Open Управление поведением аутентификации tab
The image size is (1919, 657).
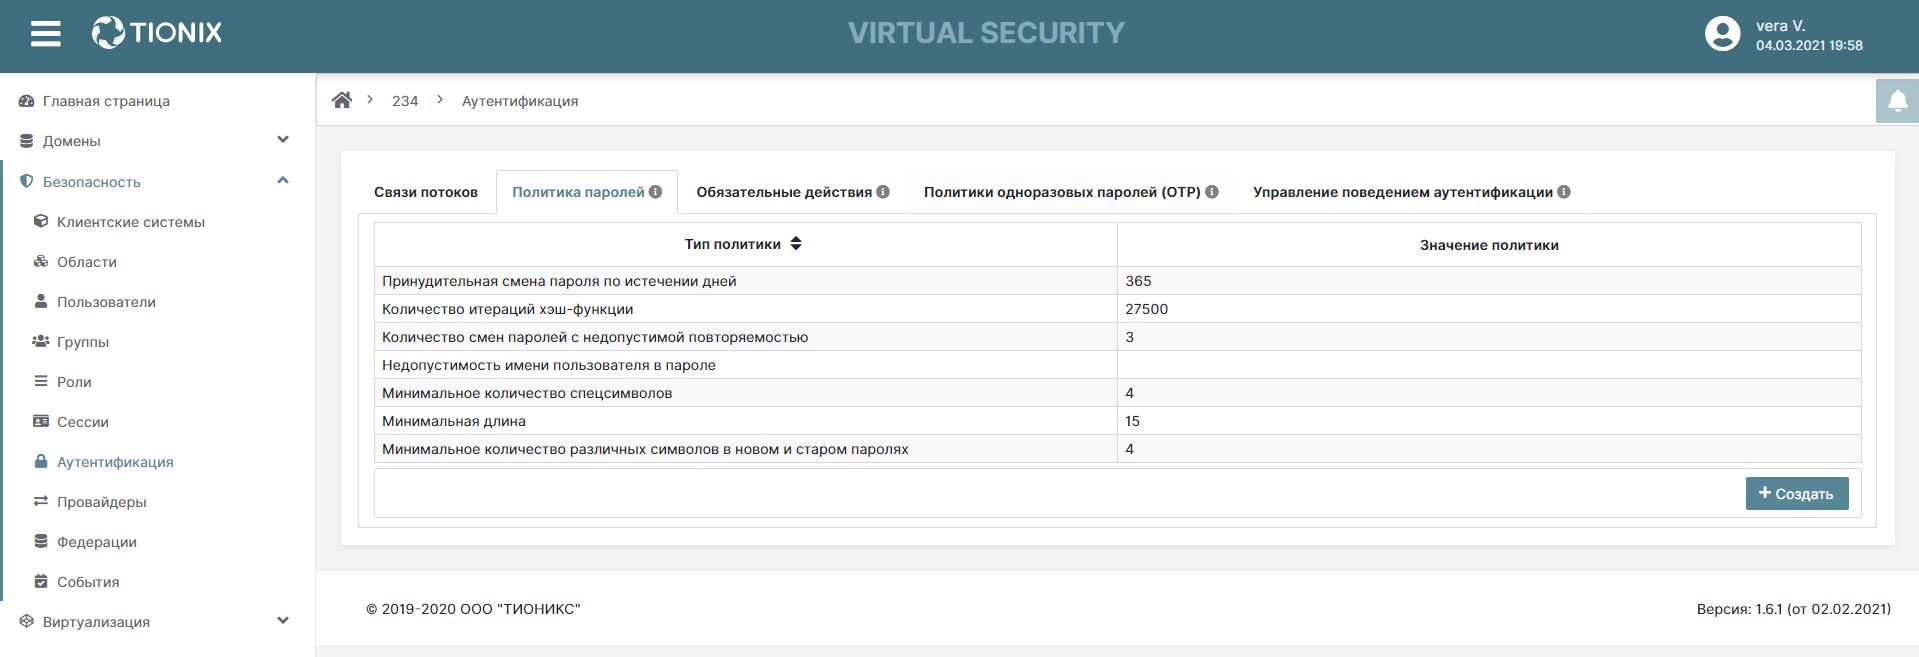(1412, 192)
